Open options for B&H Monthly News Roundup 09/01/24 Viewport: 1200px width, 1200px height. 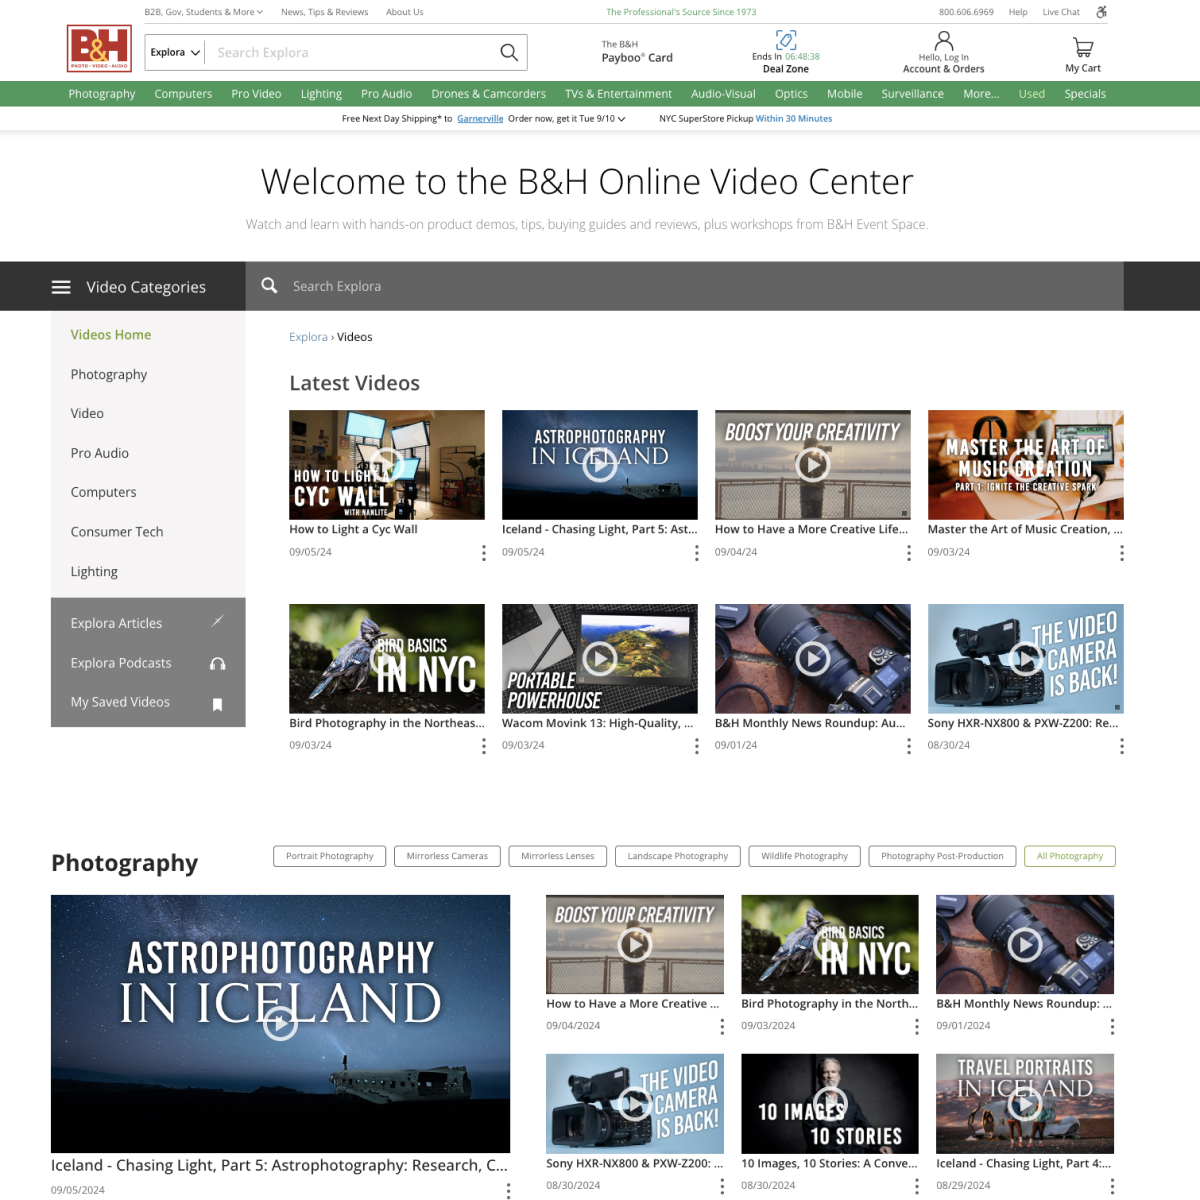point(909,746)
